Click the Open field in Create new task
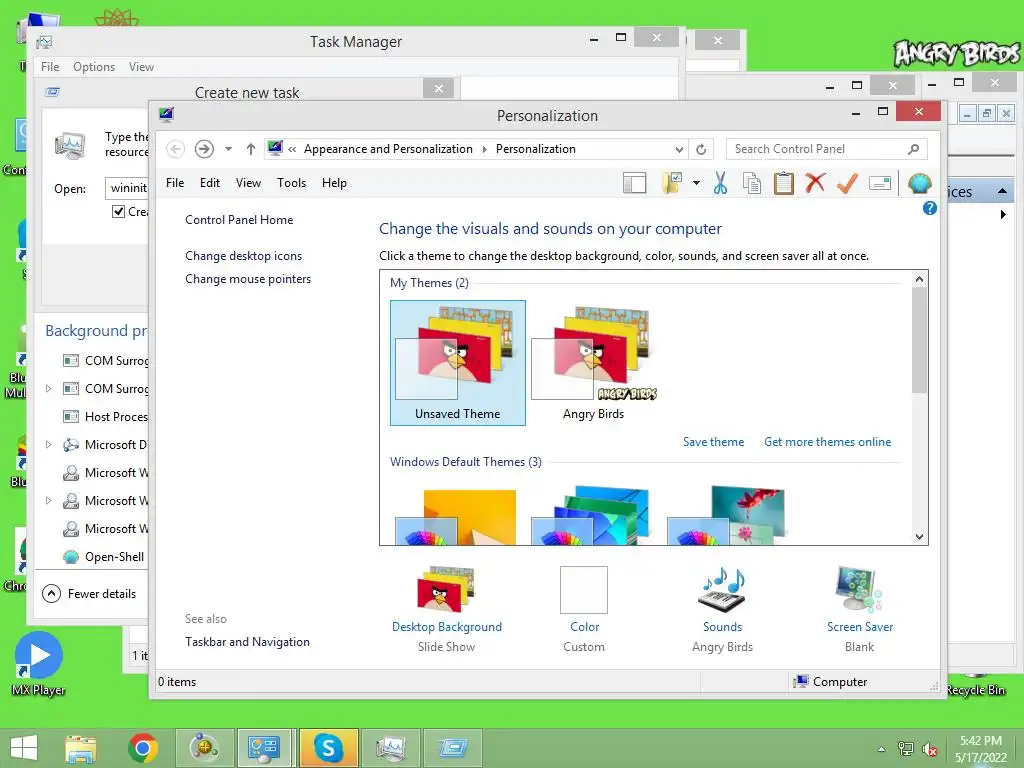The image size is (1024, 768). [127, 188]
